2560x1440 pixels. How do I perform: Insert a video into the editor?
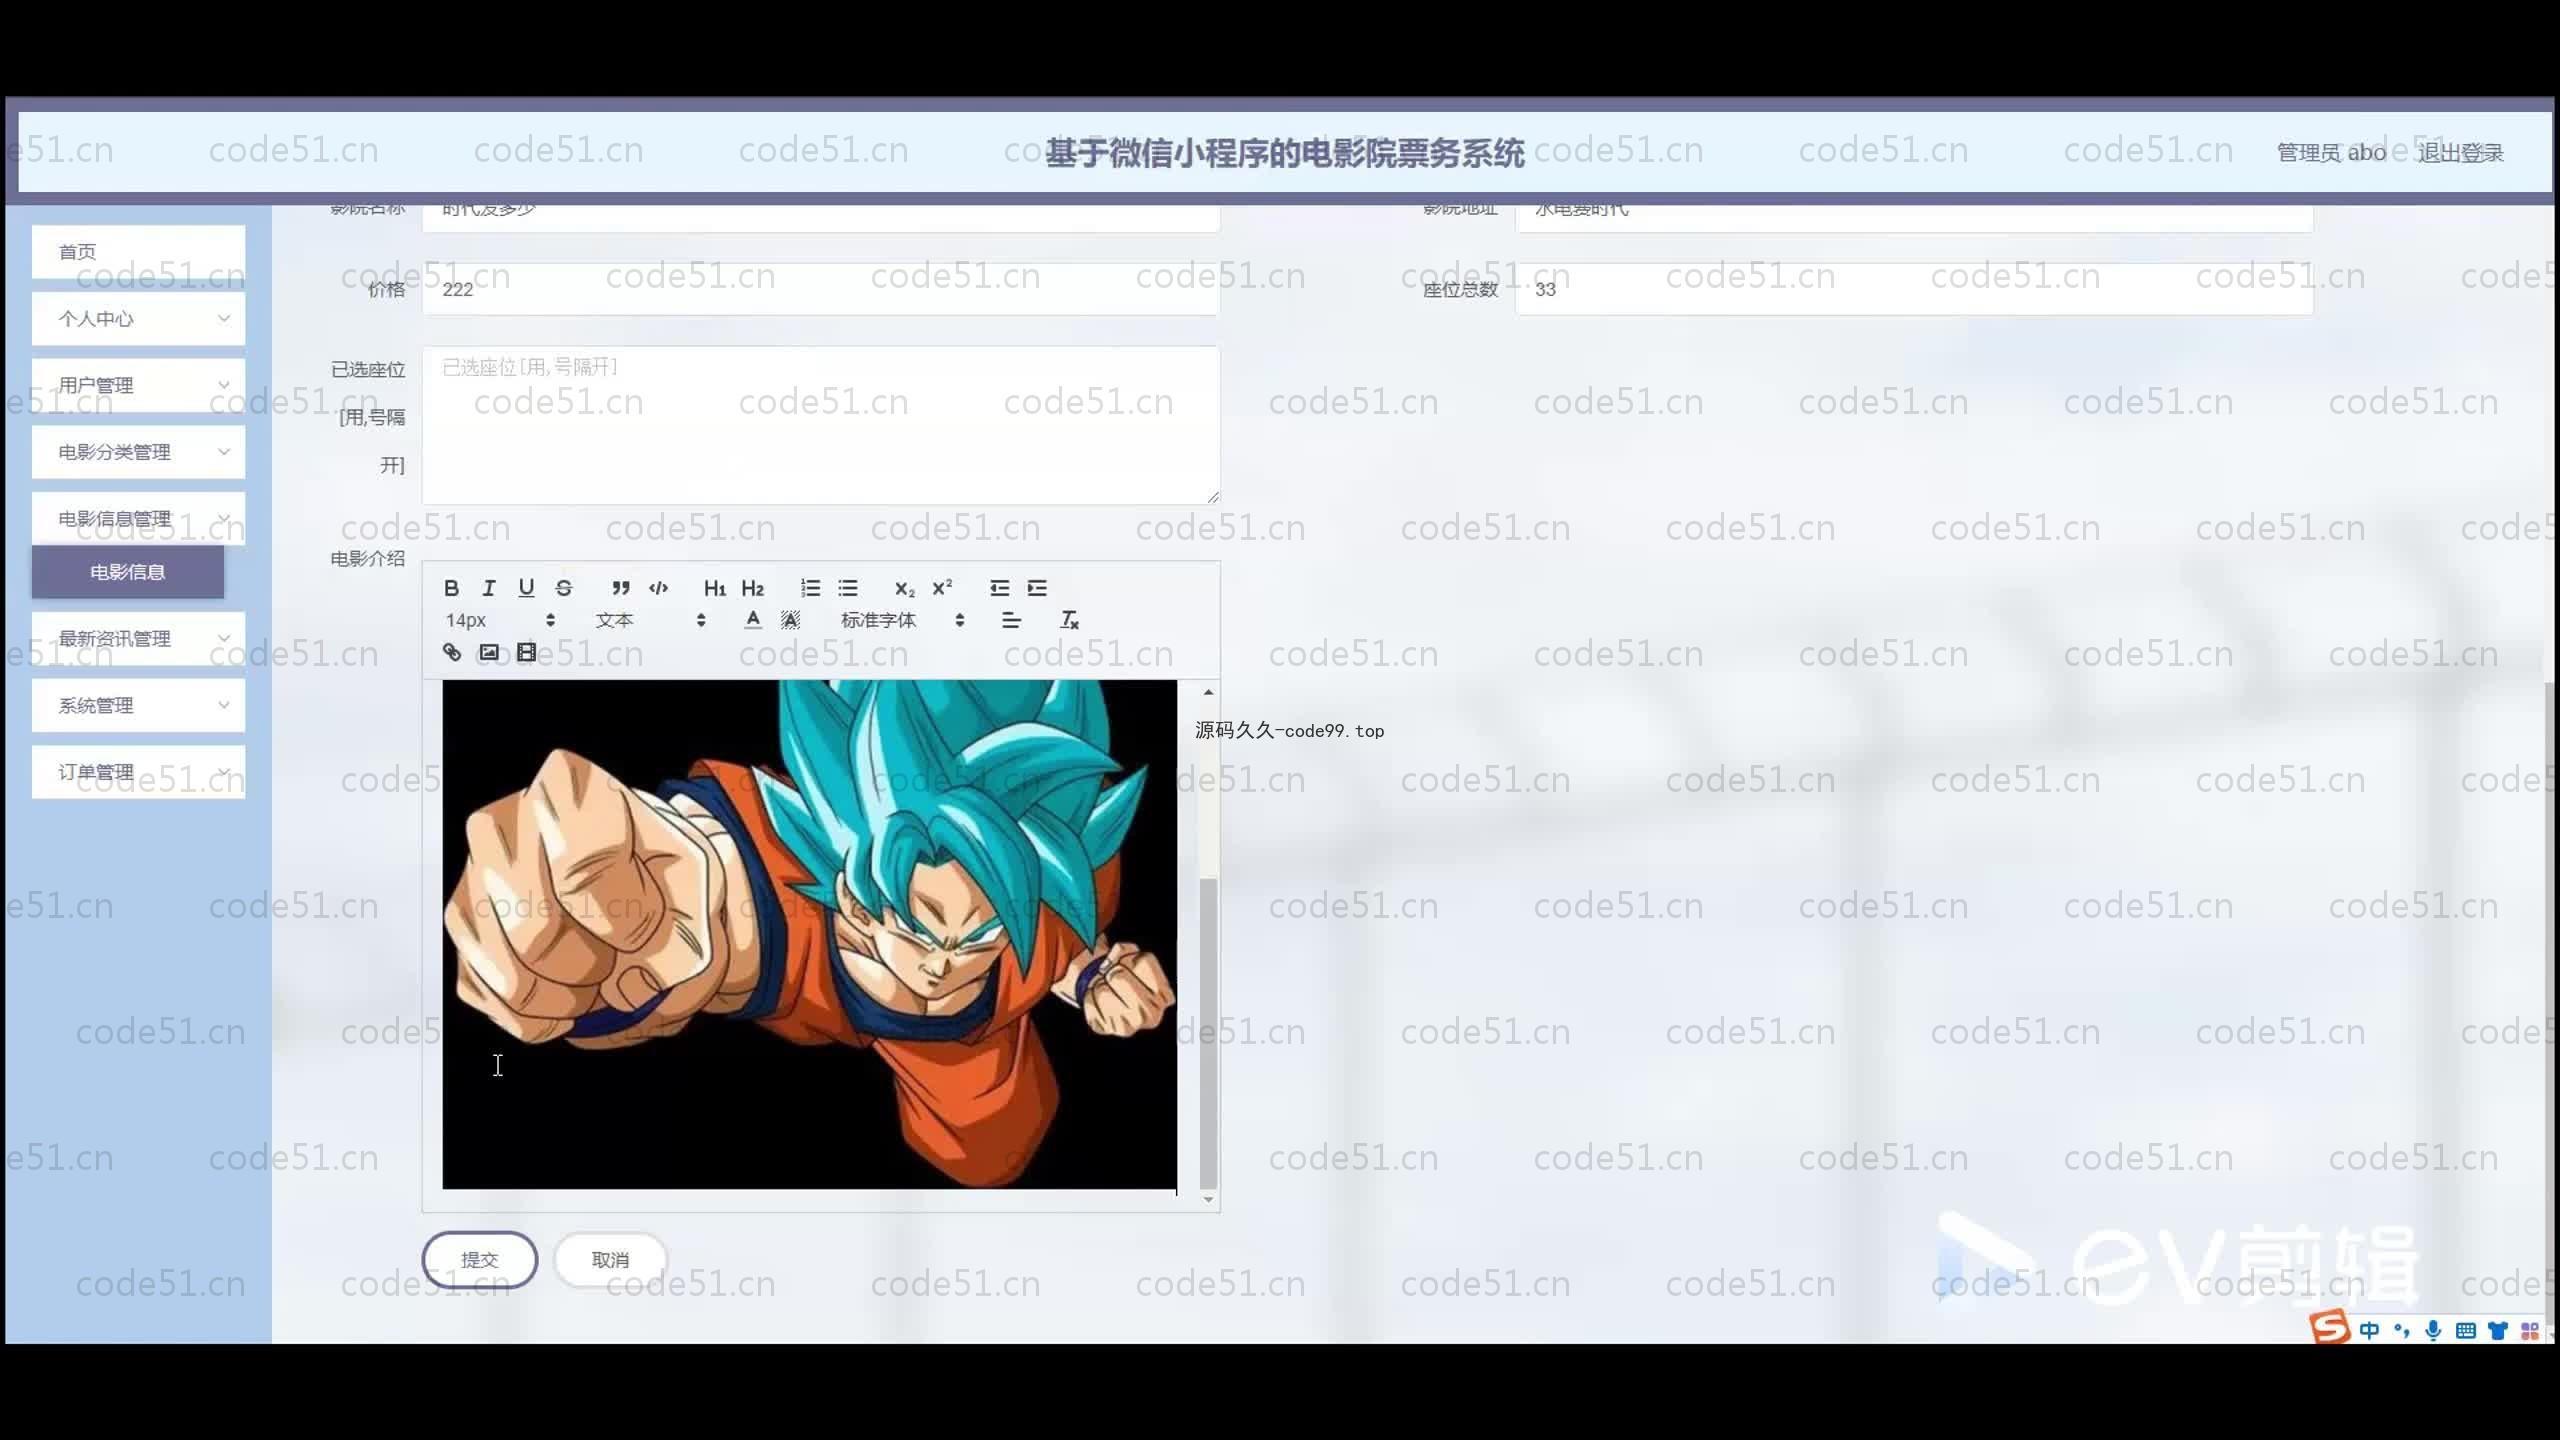(526, 652)
